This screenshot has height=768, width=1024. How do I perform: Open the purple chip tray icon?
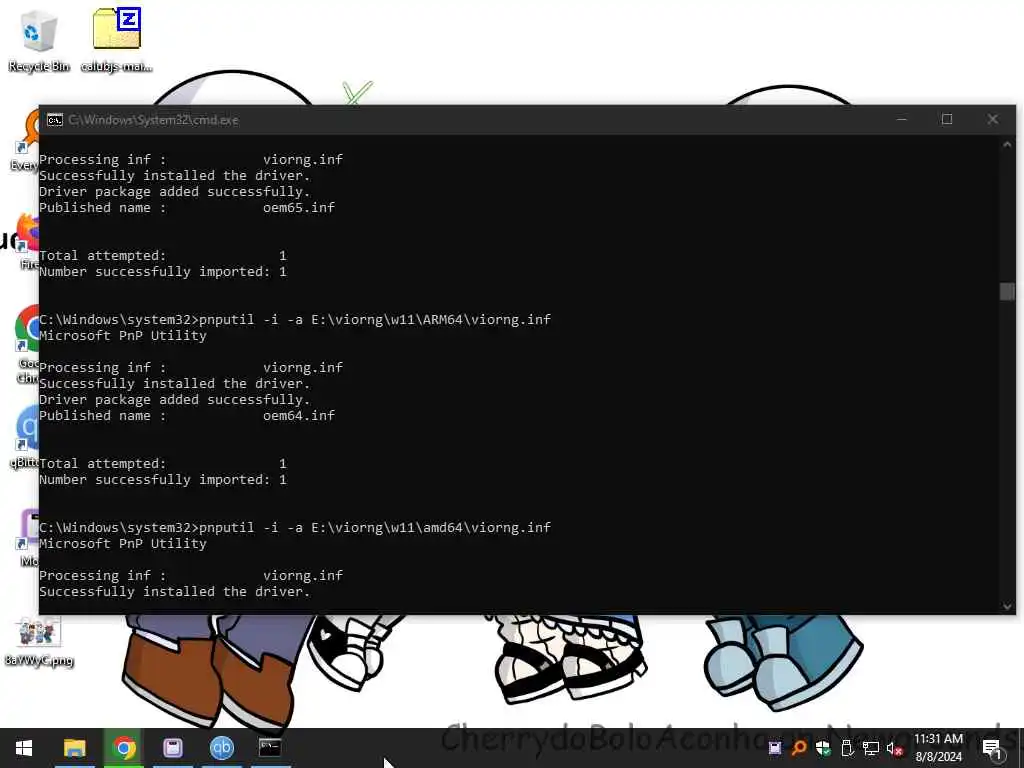775,748
